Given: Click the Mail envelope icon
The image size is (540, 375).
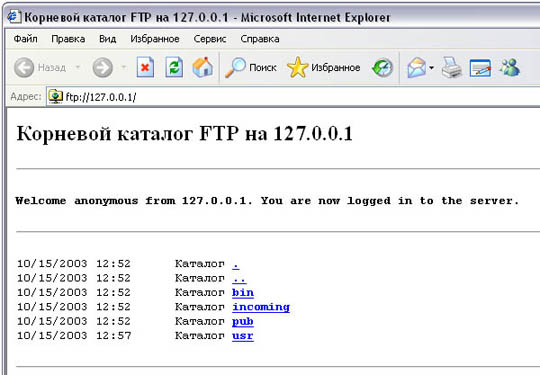Looking at the screenshot, I should coord(416,67).
